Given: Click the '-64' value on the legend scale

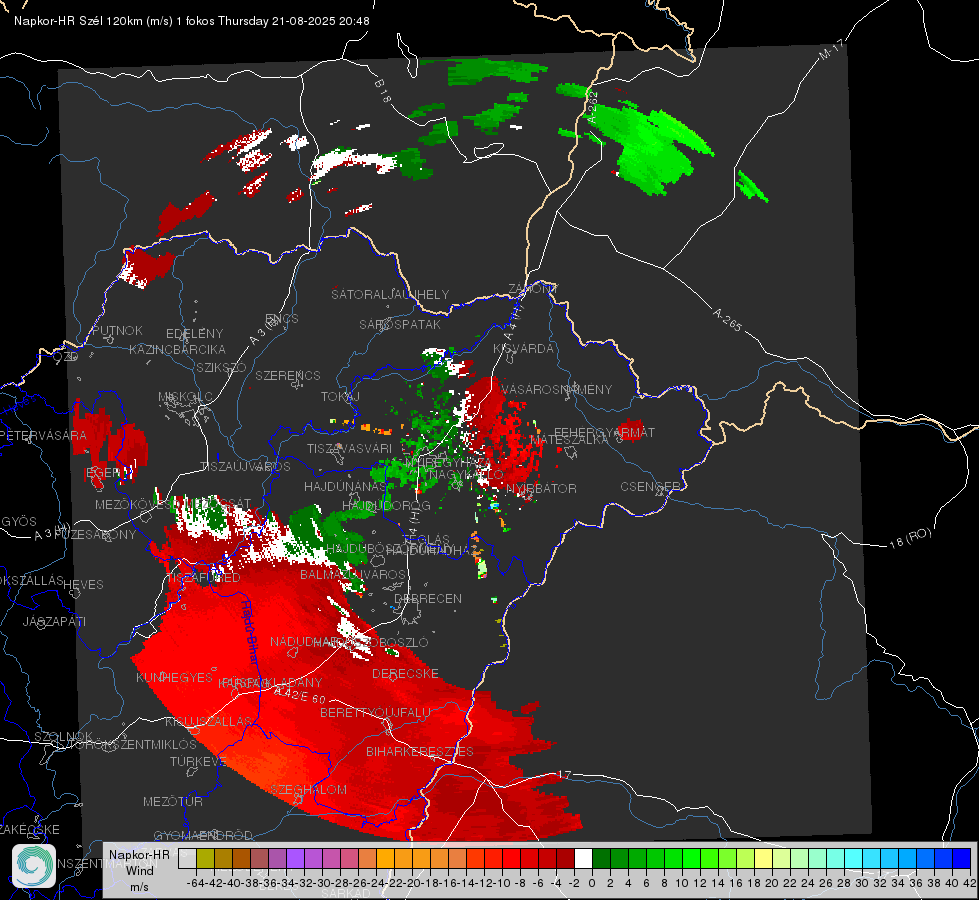Looking at the screenshot, I should point(195,883).
